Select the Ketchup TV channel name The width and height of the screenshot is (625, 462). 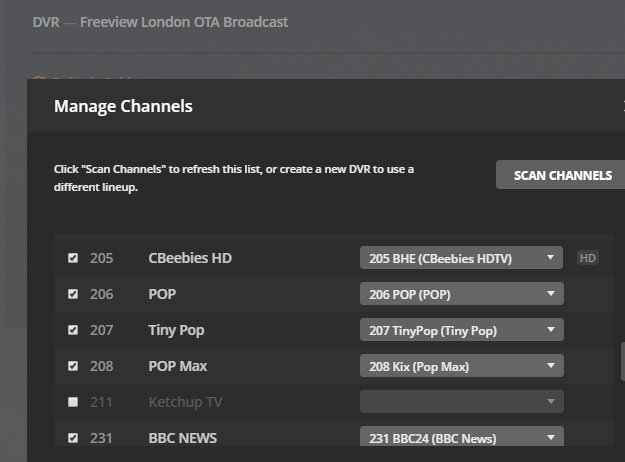(x=185, y=402)
